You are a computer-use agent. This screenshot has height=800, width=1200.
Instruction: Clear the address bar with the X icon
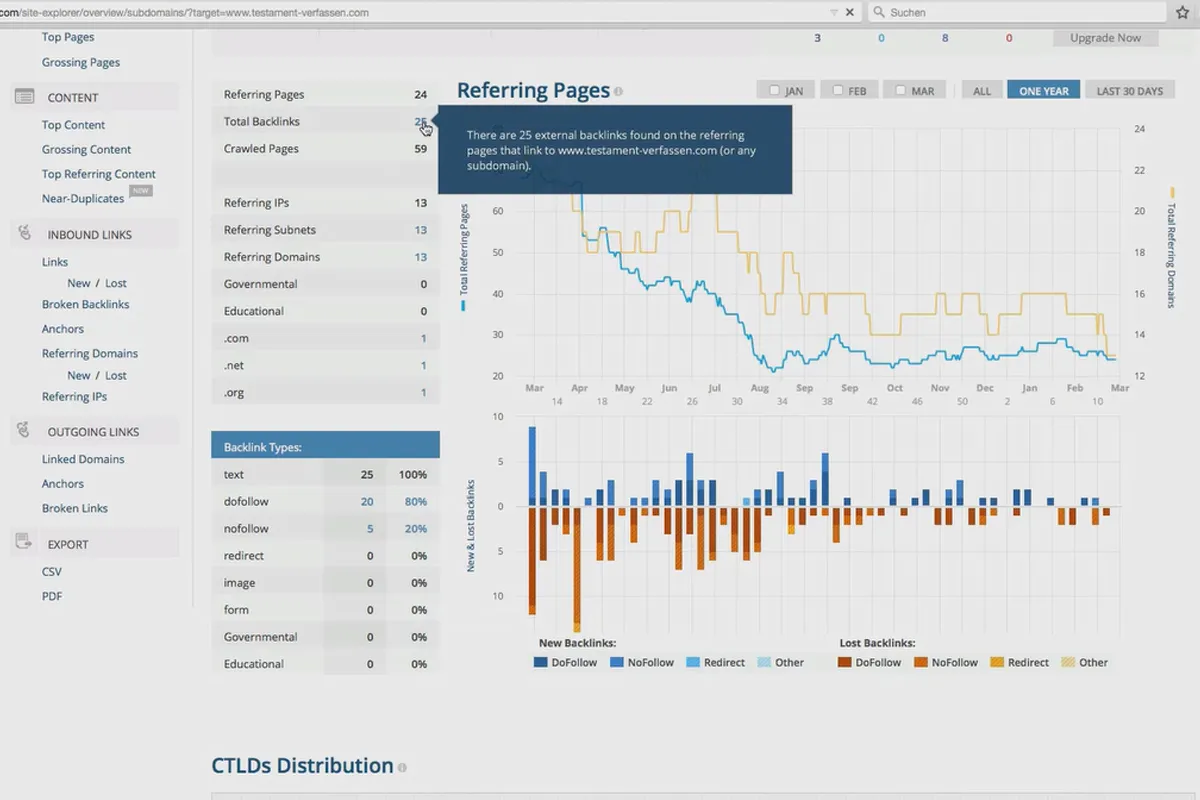click(850, 12)
